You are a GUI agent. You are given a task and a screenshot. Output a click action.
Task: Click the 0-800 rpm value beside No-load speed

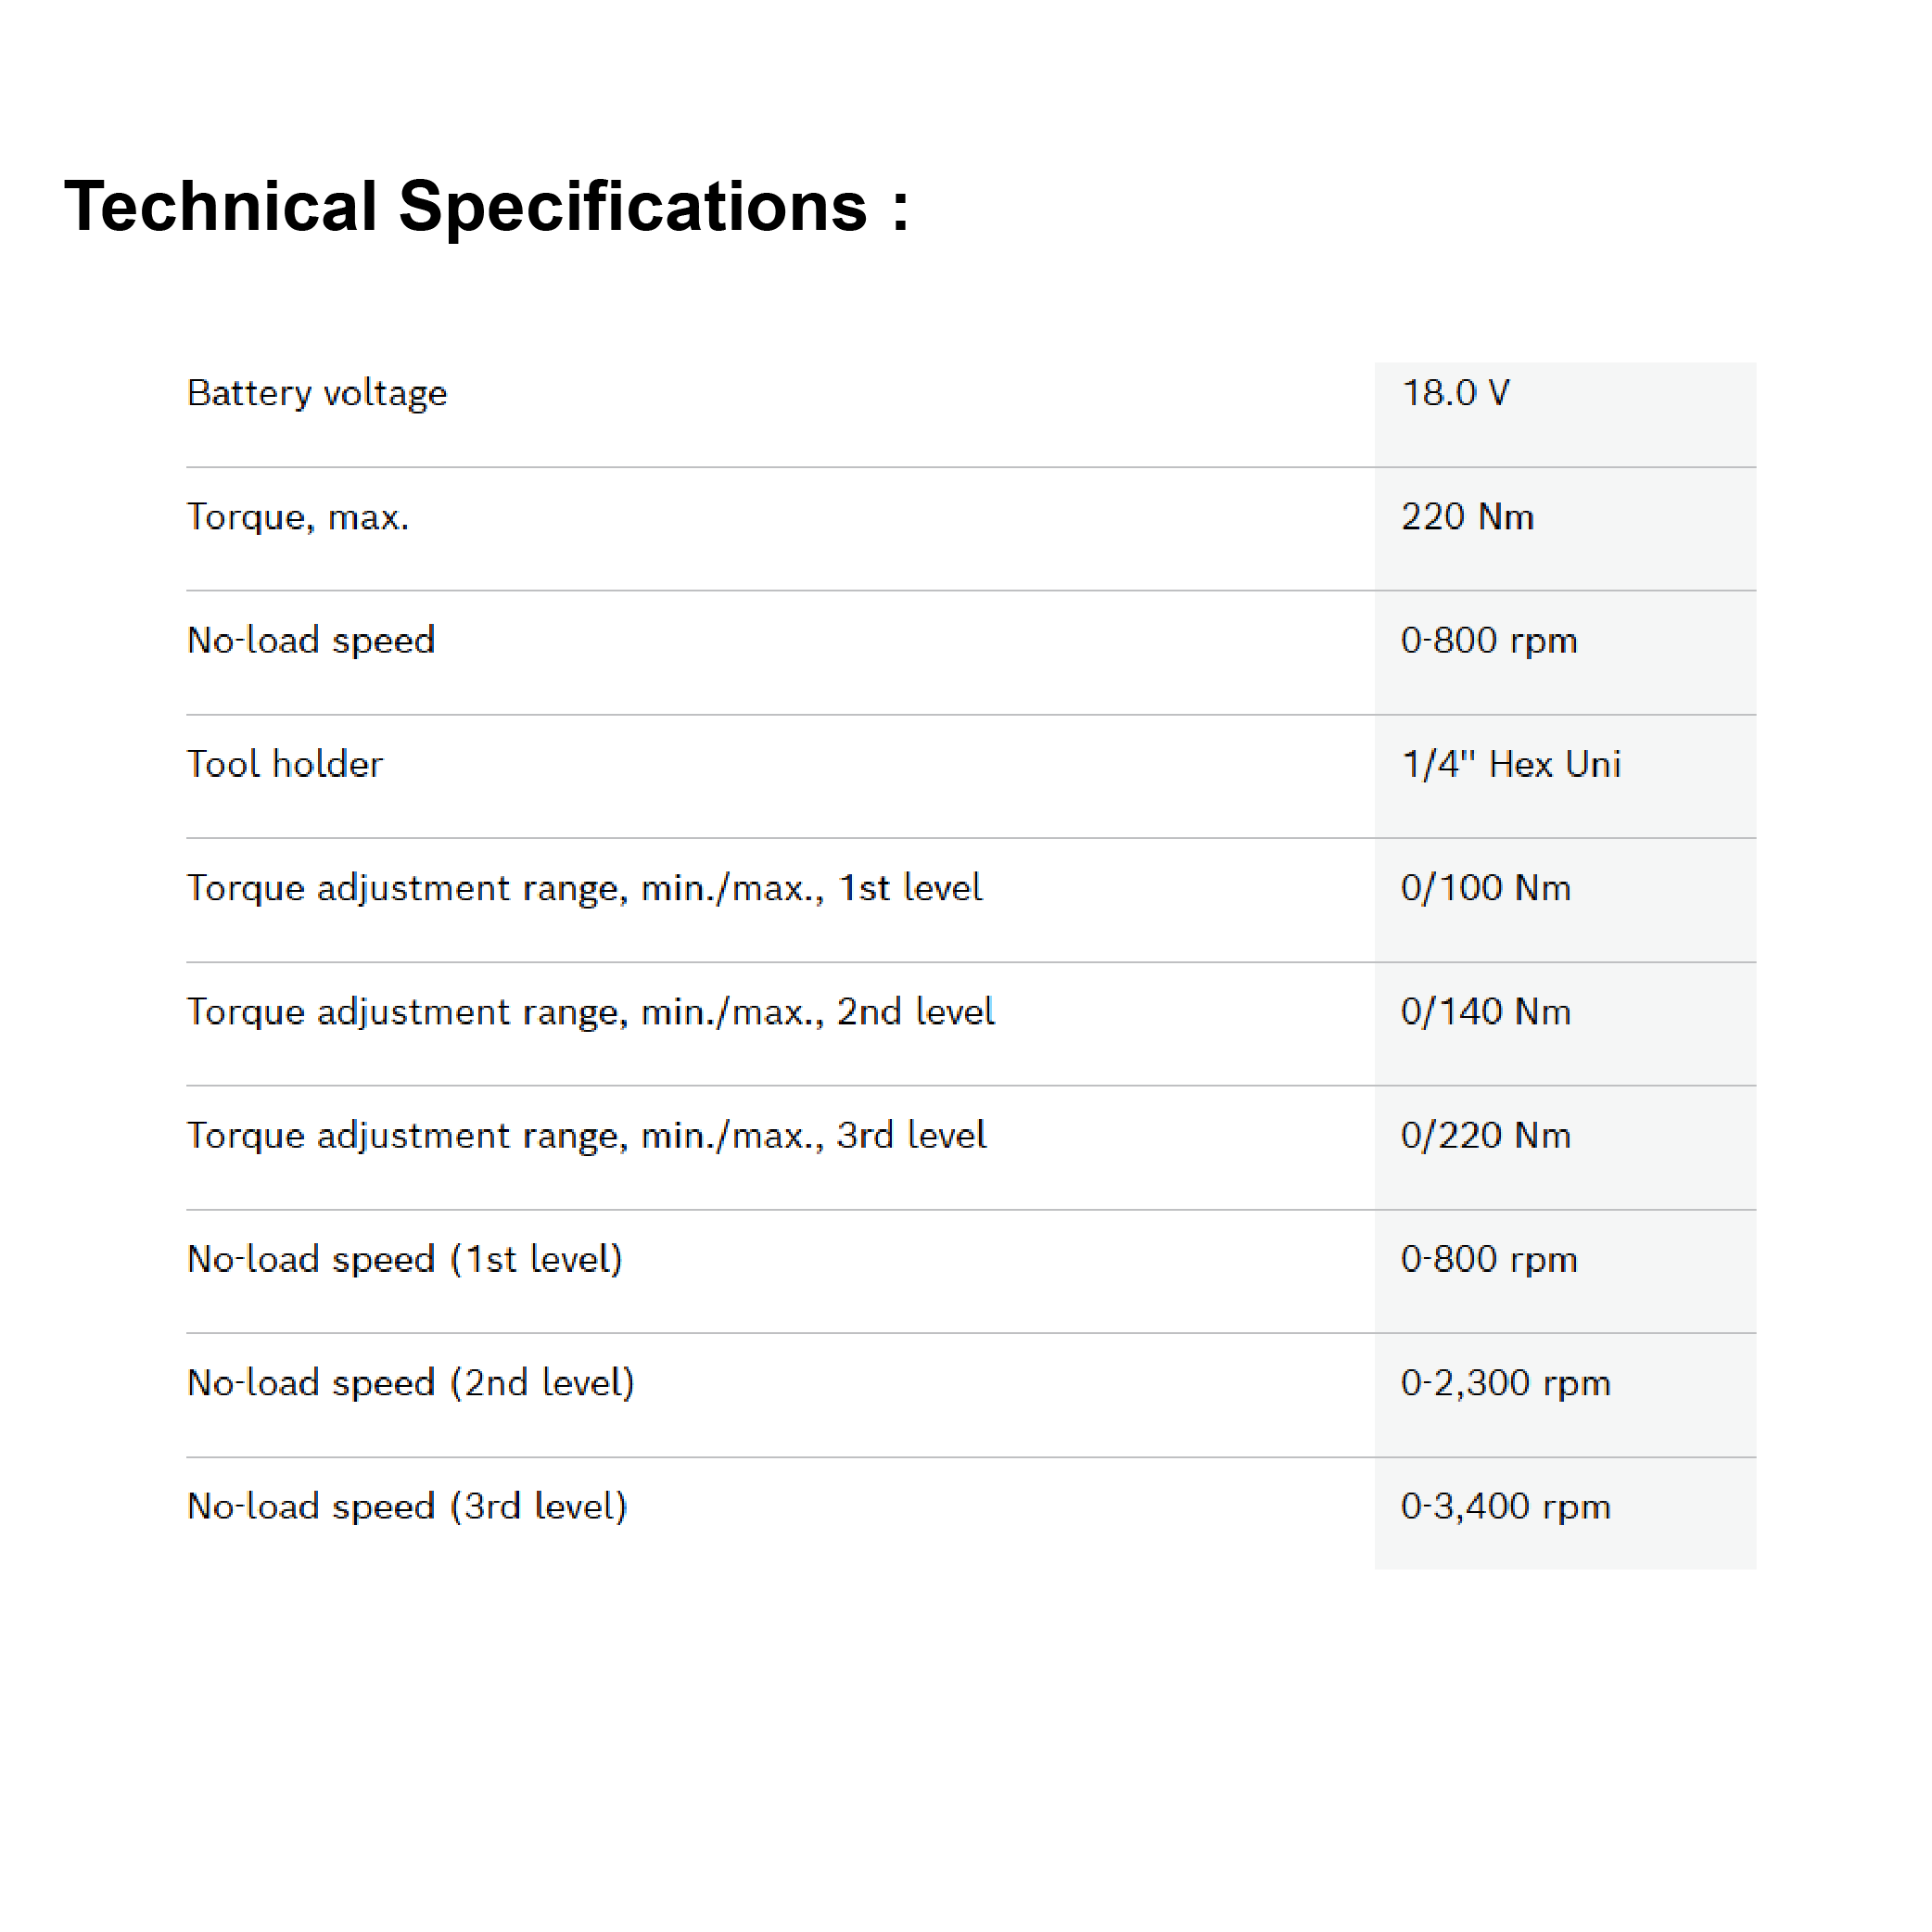coord(1488,641)
